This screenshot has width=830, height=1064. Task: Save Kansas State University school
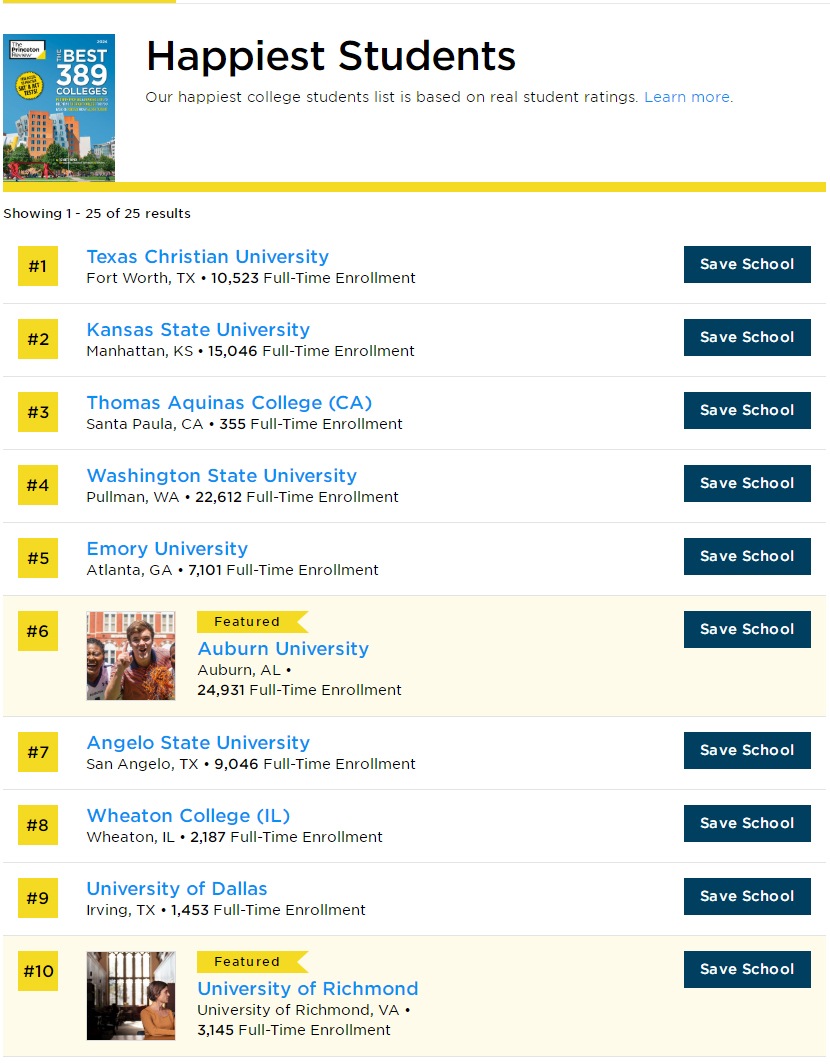pos(746,338)
